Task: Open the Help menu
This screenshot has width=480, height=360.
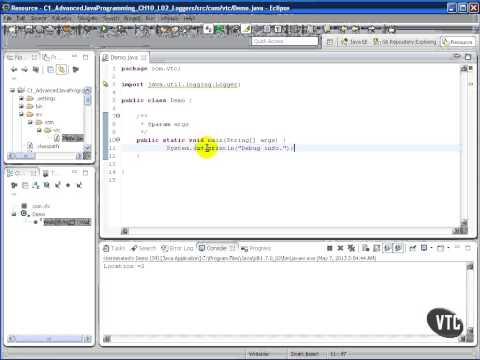Action: (189, 18)
